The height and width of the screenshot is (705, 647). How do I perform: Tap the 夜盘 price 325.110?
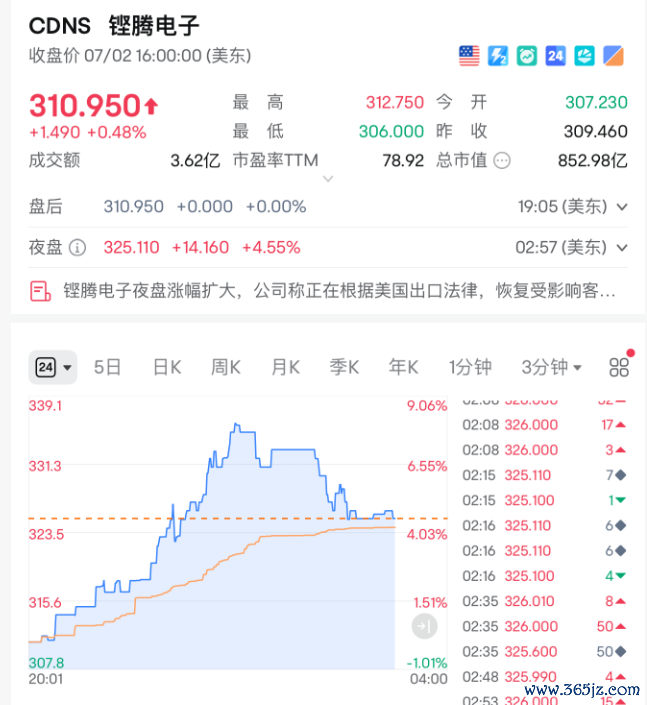(131, 248)
